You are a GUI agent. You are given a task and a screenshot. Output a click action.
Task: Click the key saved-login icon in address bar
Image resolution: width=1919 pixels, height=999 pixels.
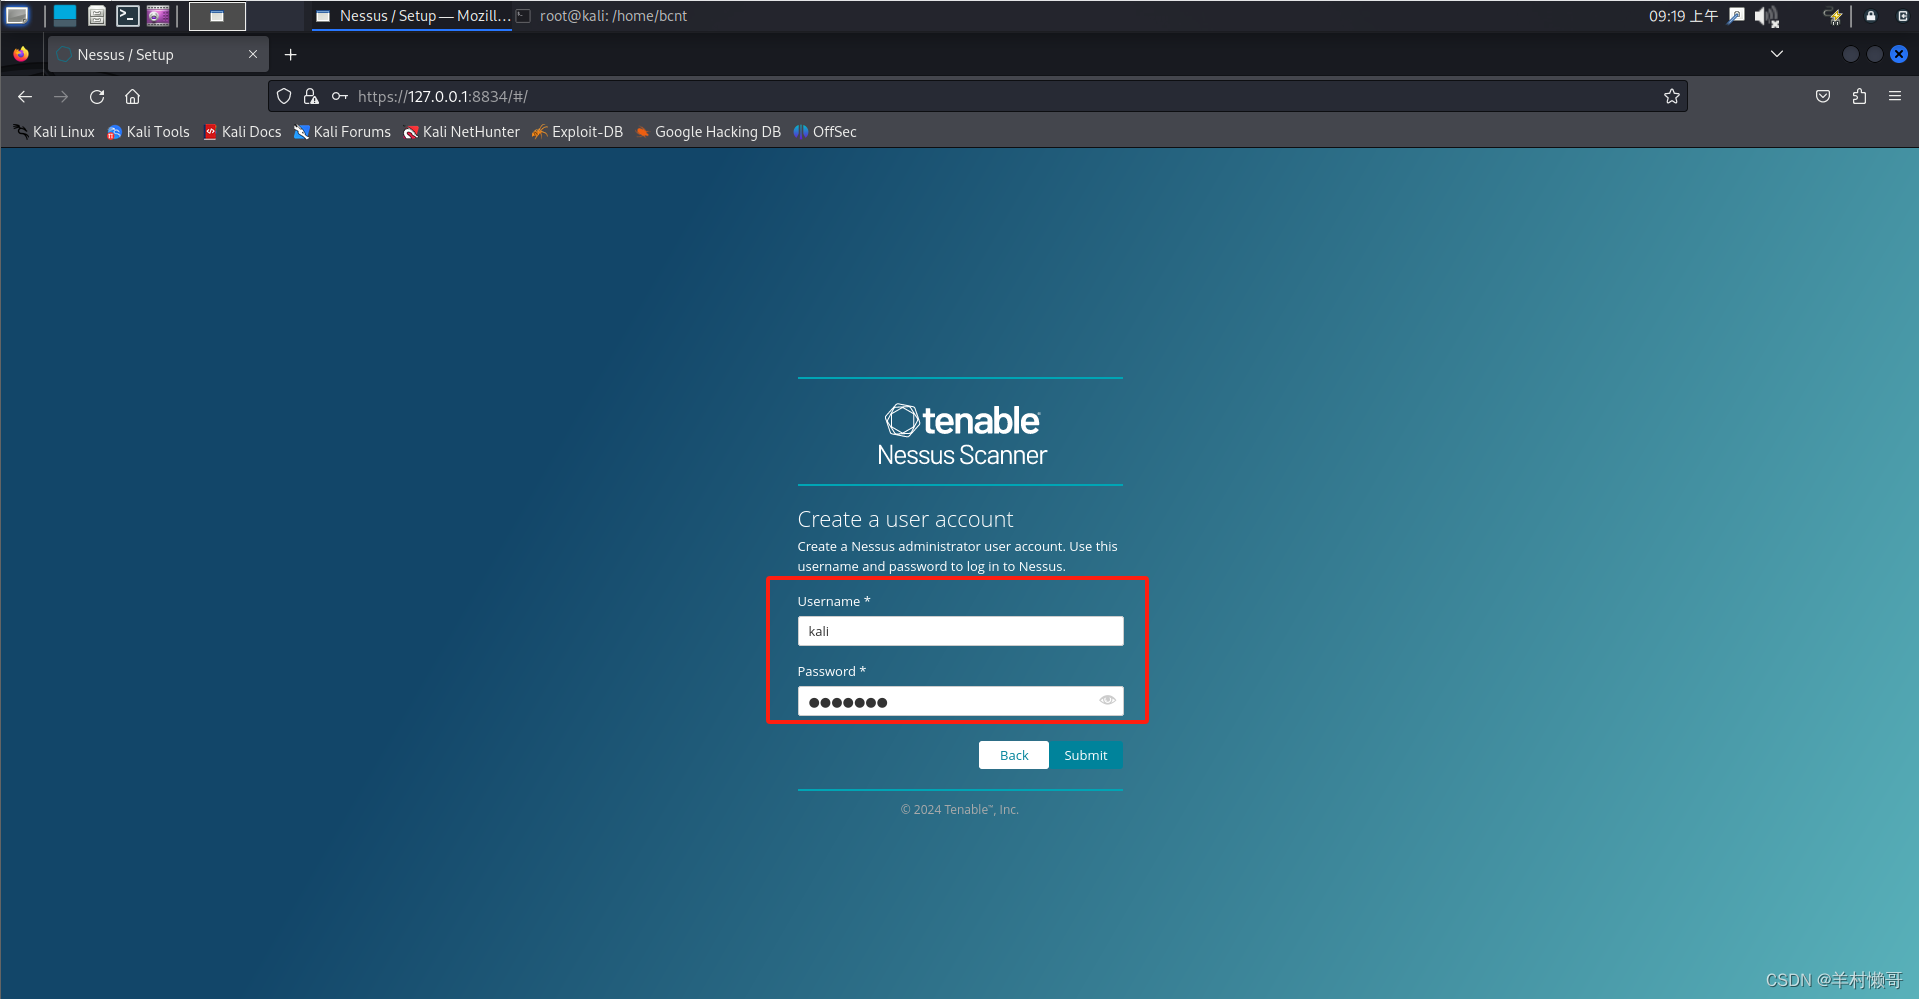340,96
